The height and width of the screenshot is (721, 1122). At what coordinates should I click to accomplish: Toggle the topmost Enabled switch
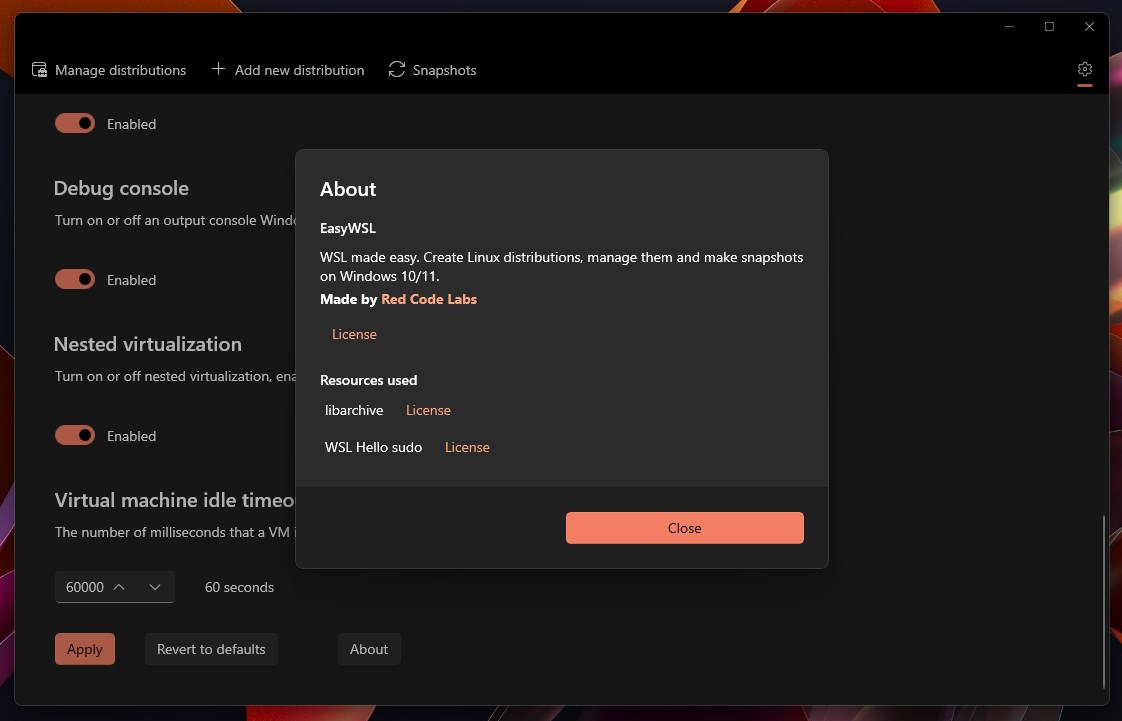pyautogui.click(x=75, y=123)
